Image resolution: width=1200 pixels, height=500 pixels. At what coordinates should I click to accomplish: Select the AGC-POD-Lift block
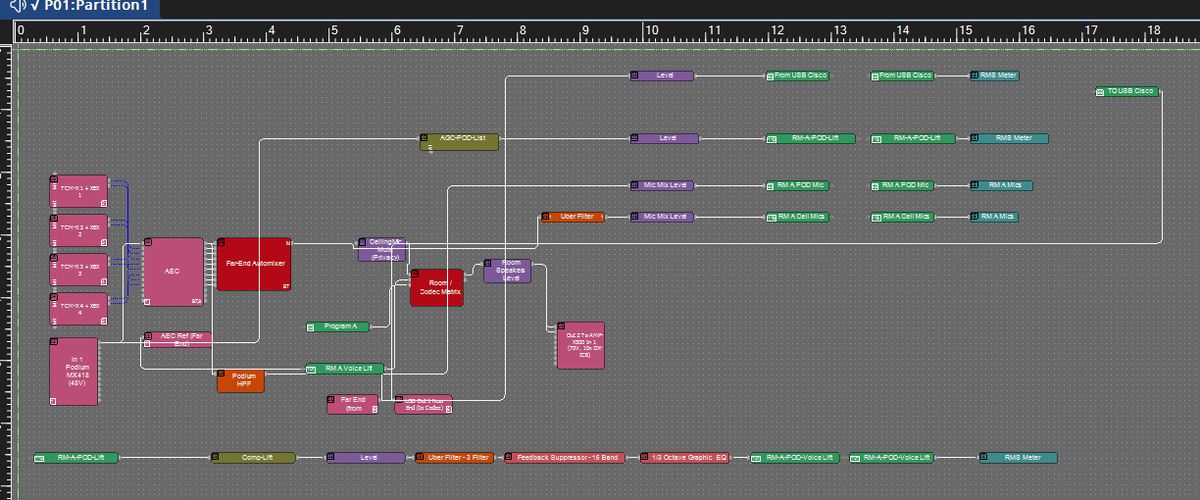[x=459, y=142]
